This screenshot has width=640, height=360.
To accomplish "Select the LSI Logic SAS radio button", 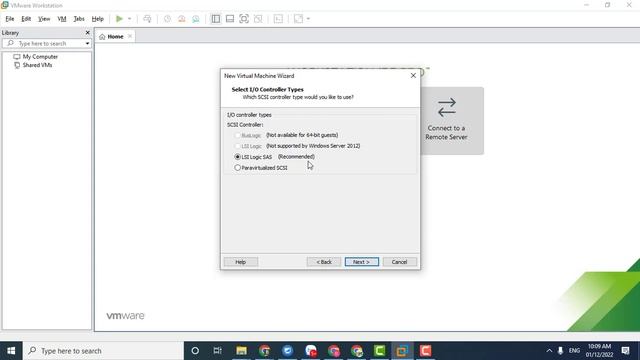I will pyautogui.click(x=238, y=157).
